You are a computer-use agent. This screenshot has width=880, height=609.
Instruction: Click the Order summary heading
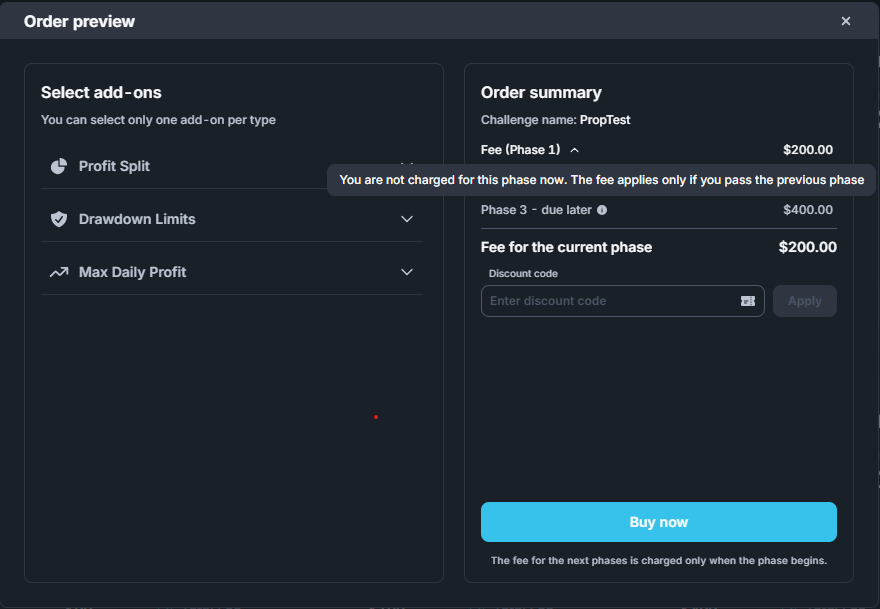(x=541, y=93)
